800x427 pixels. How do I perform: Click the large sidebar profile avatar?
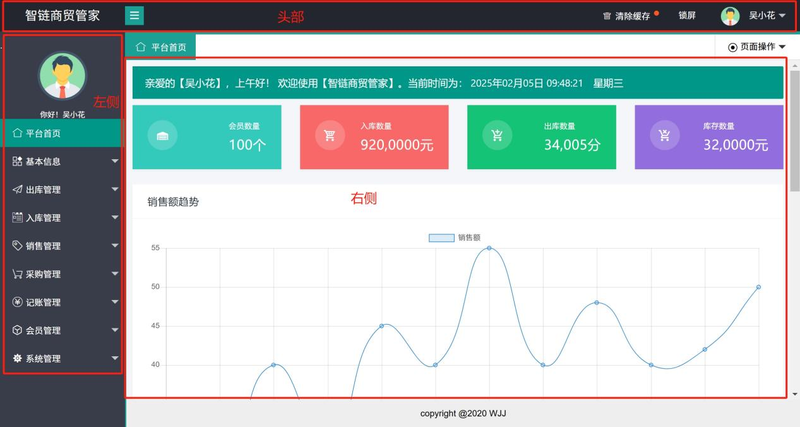pyautogui.click(x=62, y=76)
